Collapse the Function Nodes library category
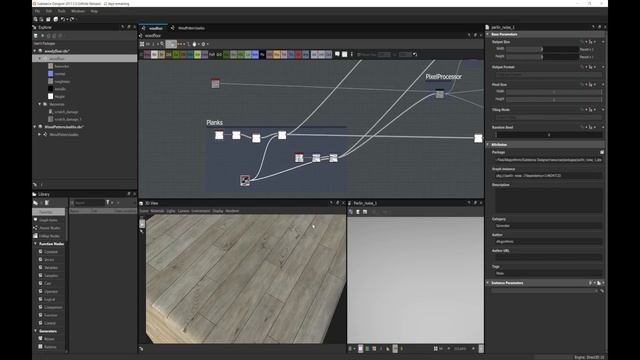This screenshot has height=360, width=640. (x=35, y=244)
